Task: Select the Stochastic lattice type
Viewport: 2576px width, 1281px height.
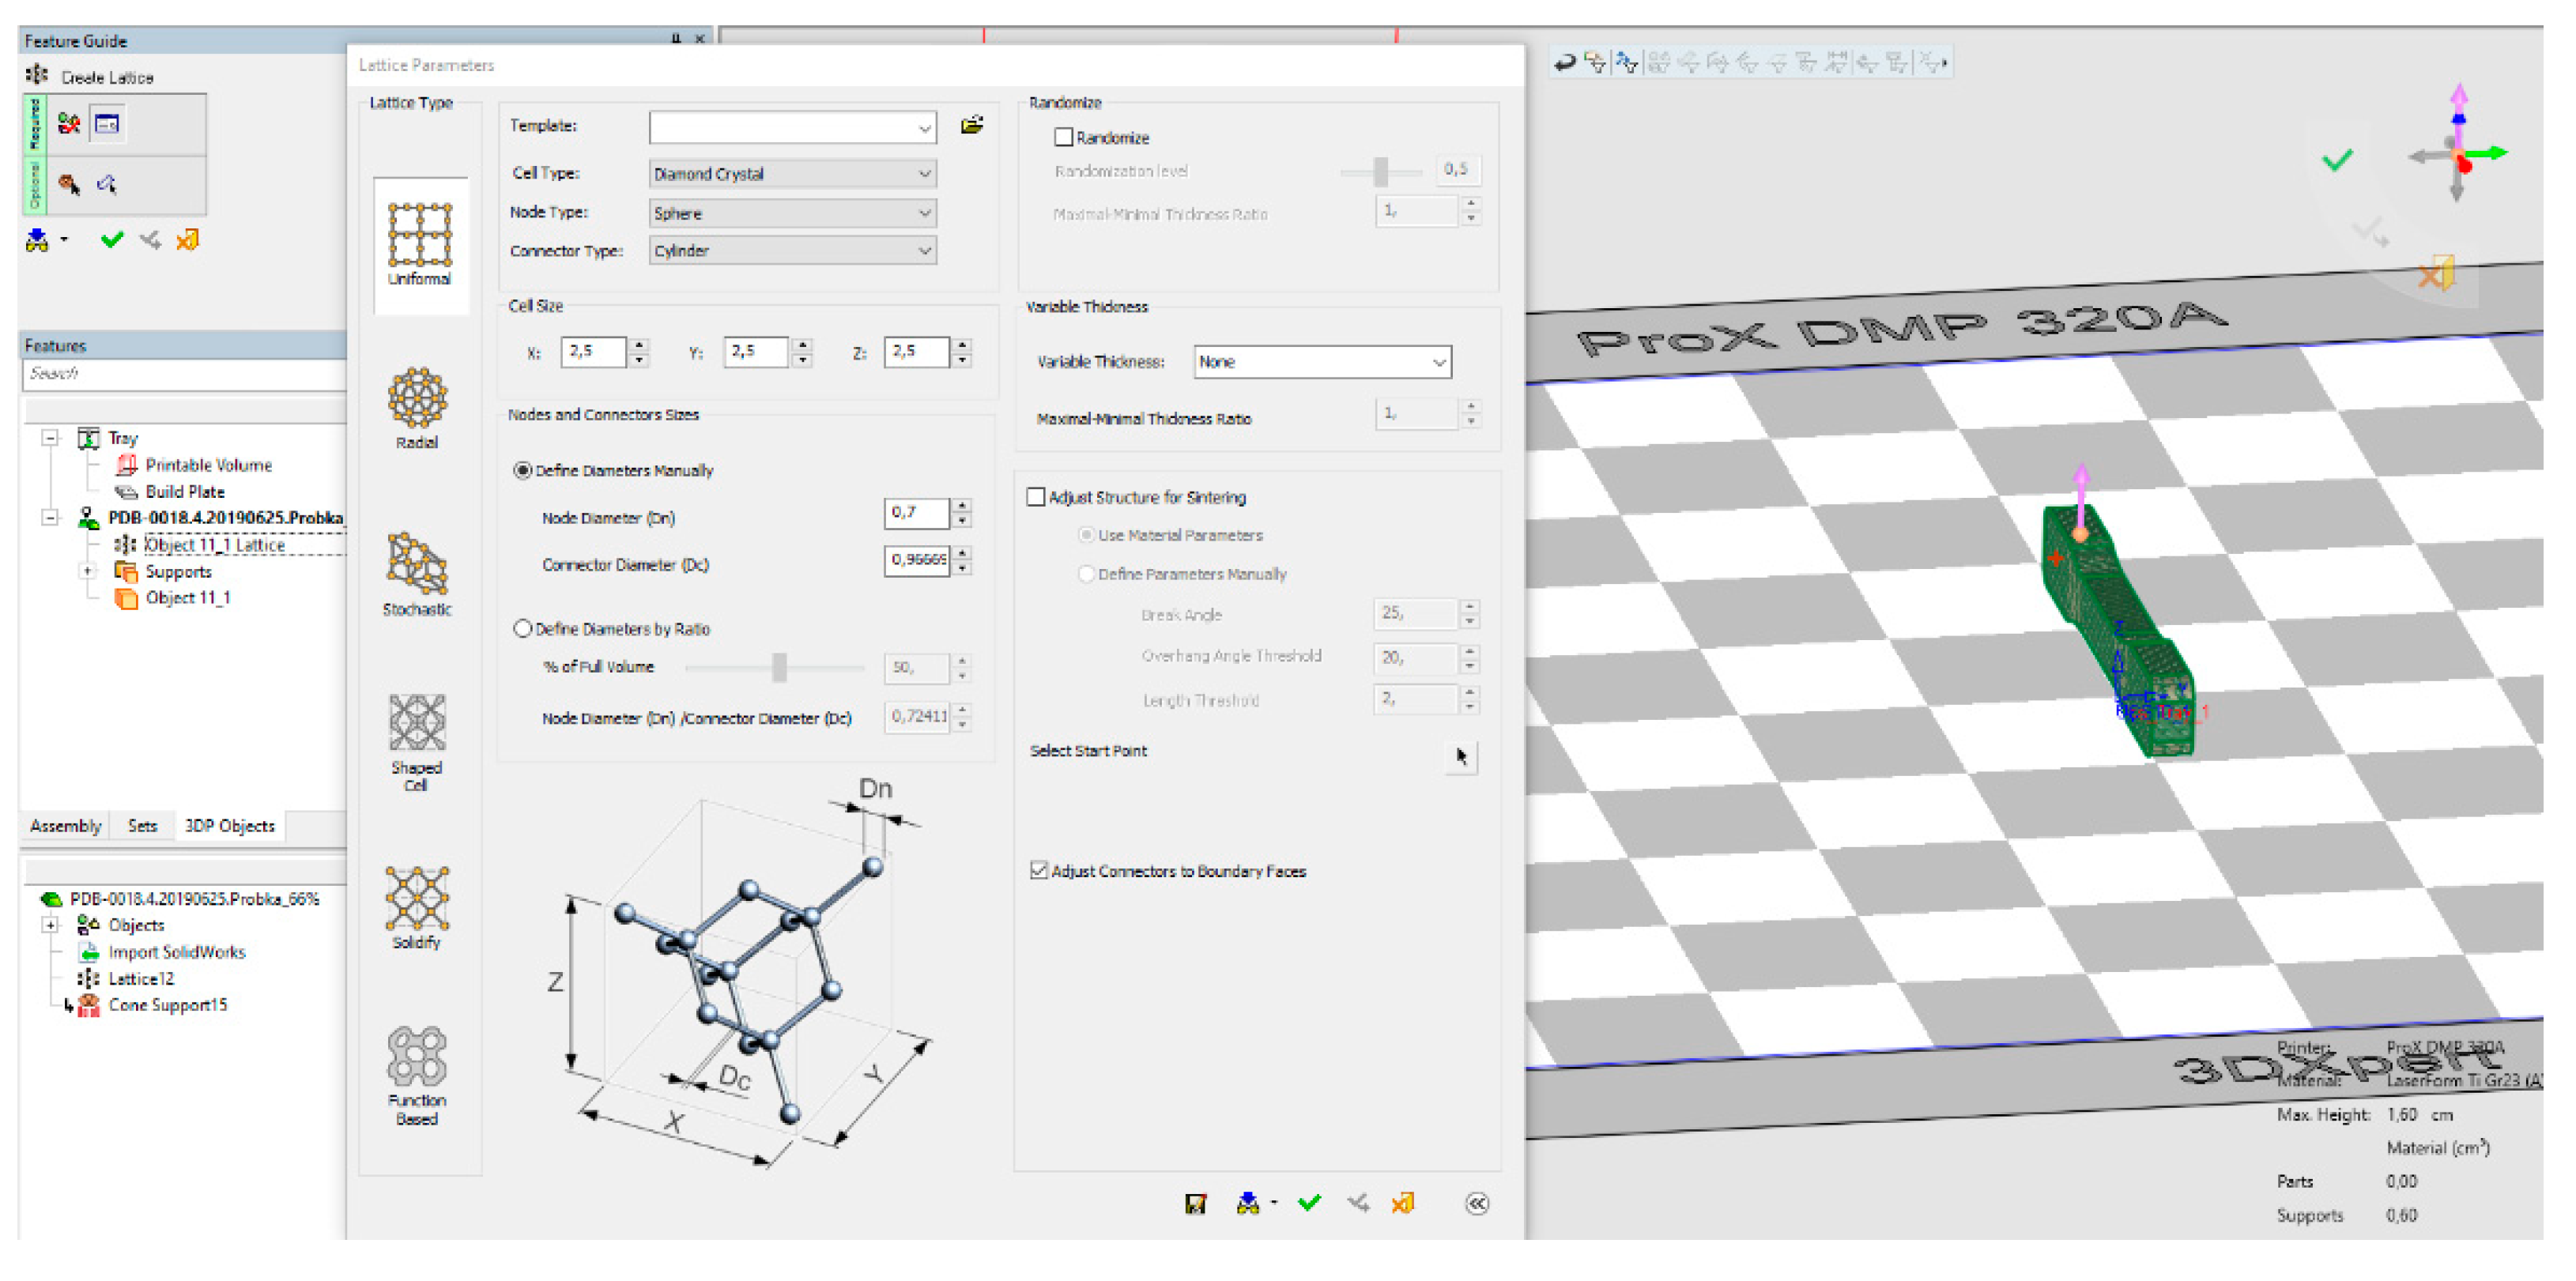Action: click(417, 574)
